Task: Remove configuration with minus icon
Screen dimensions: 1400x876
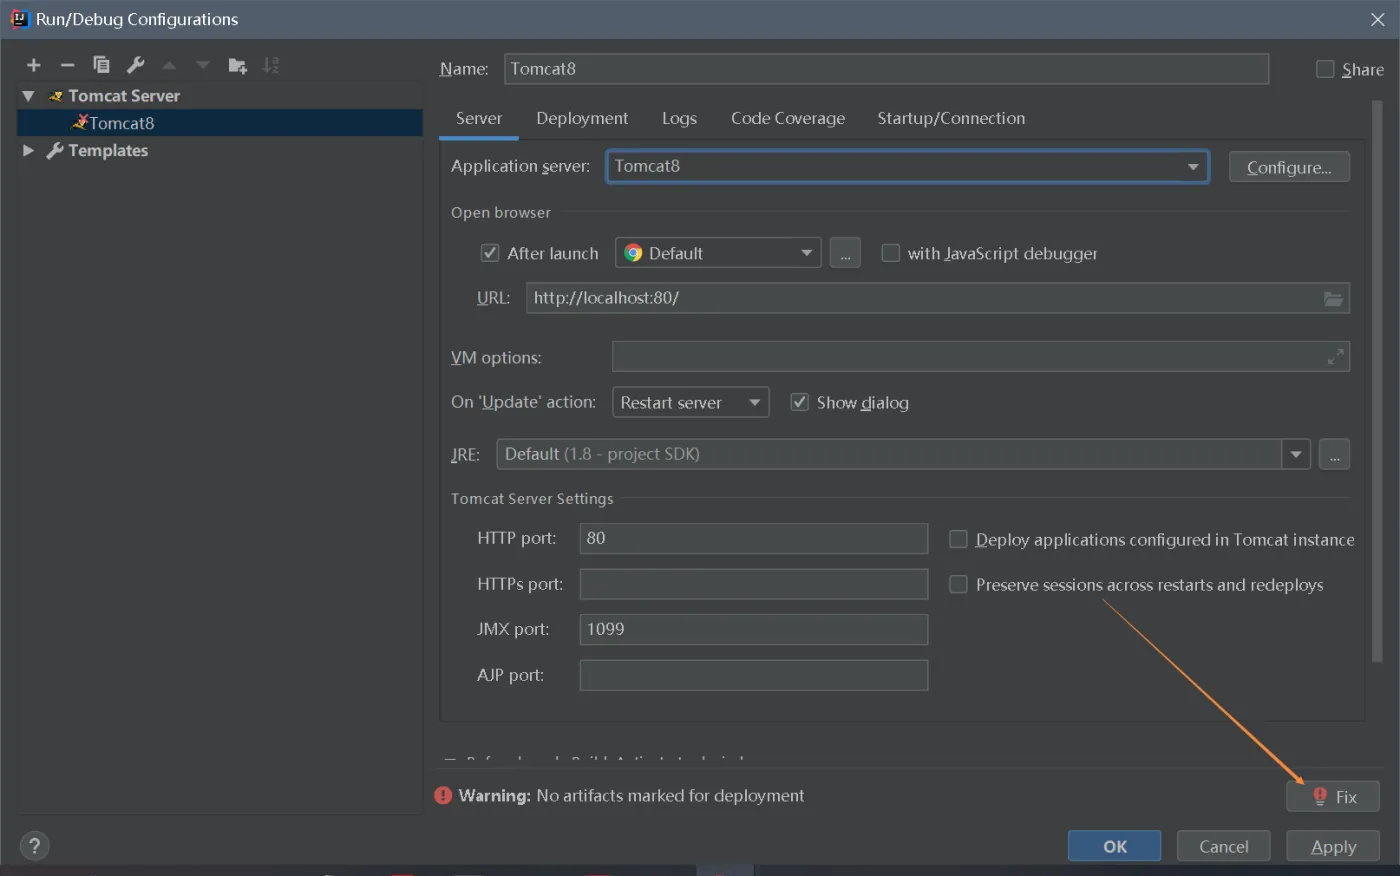Action: point(67,65)
